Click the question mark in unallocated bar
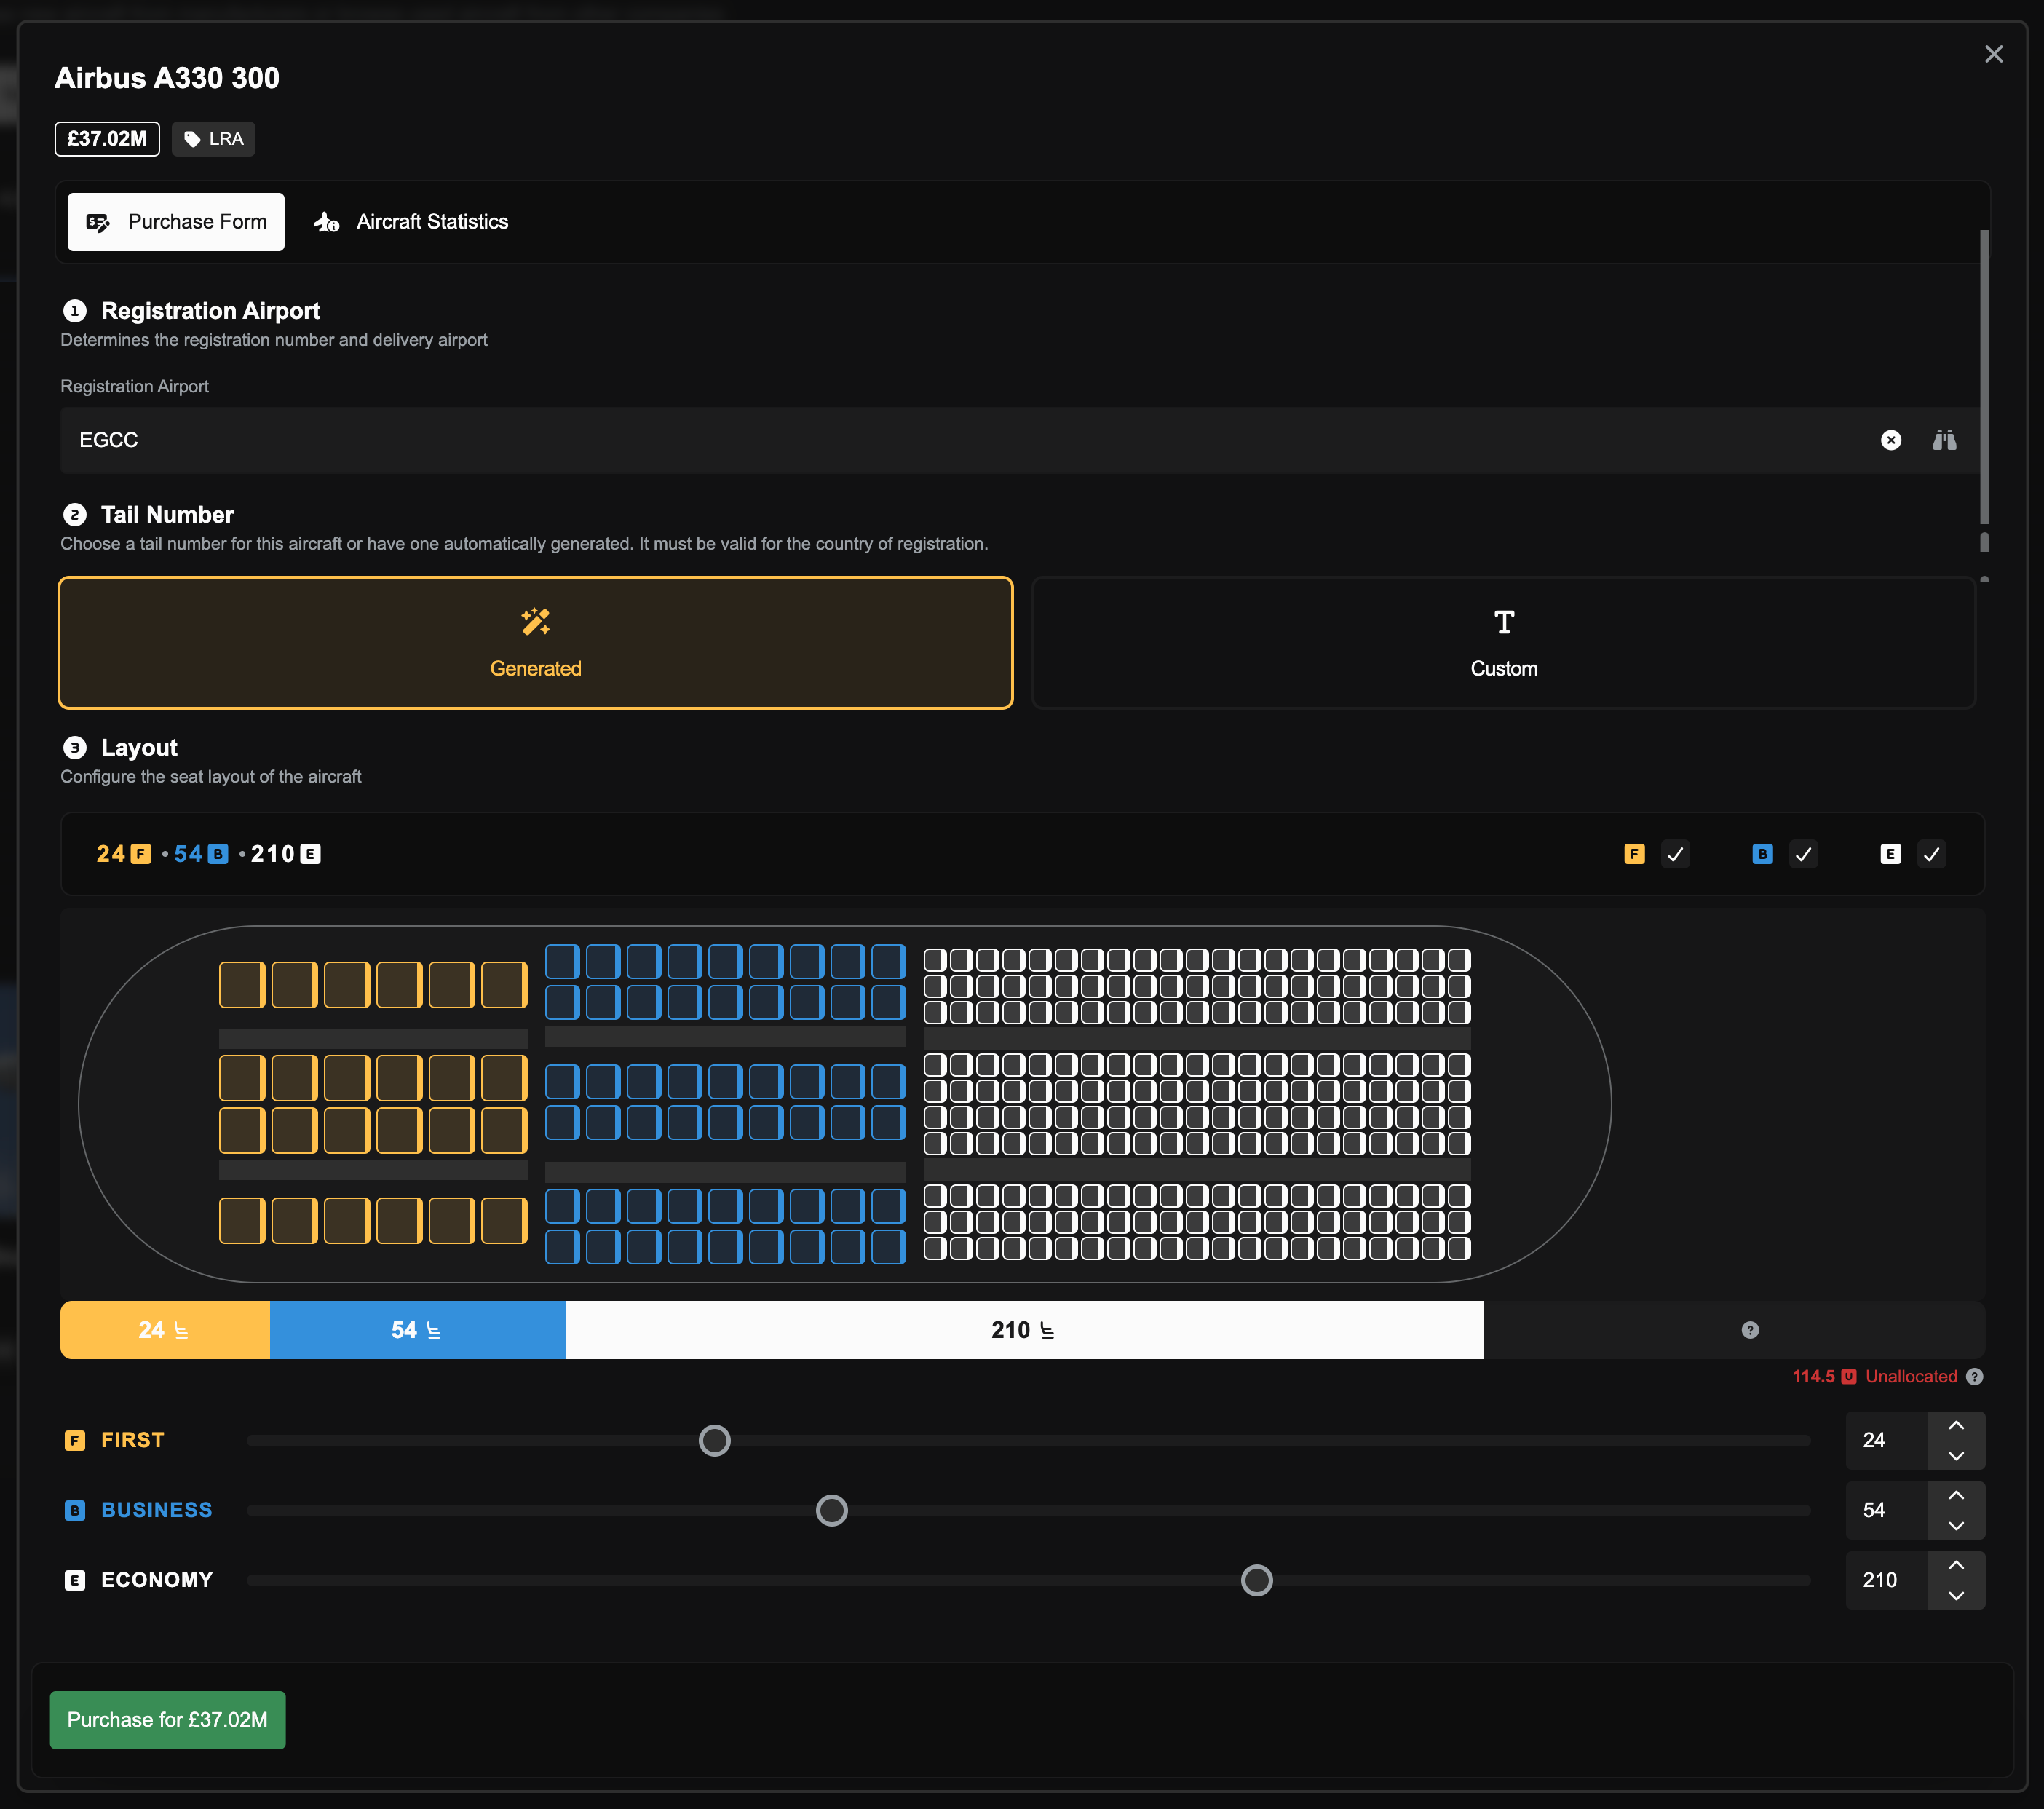The image size is (2044, 1809). coord(1749,1330)
